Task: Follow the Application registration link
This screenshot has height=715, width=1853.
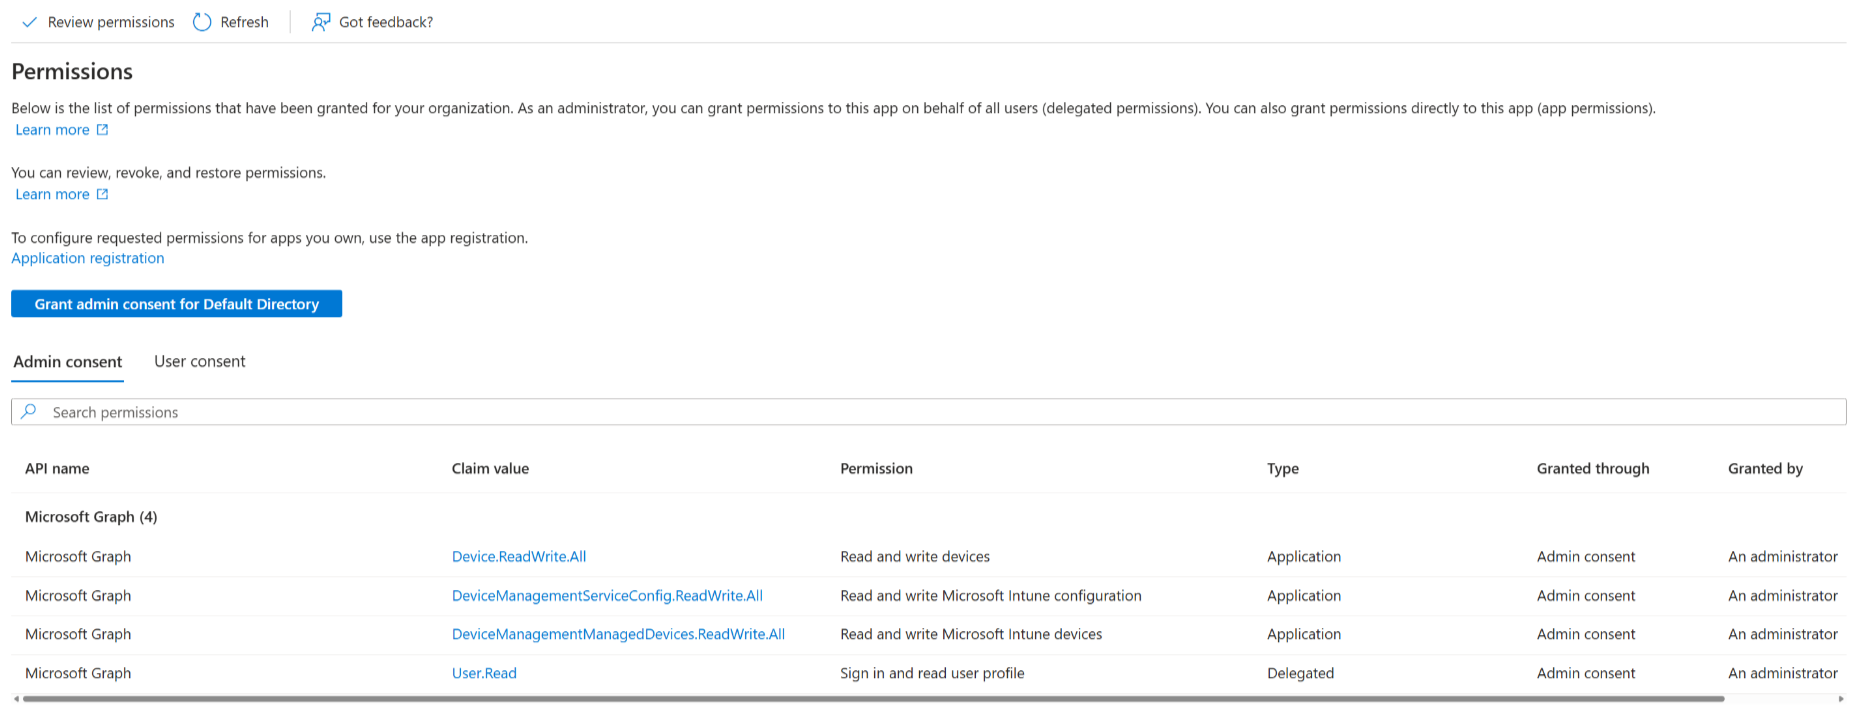Action: point(88,258)
